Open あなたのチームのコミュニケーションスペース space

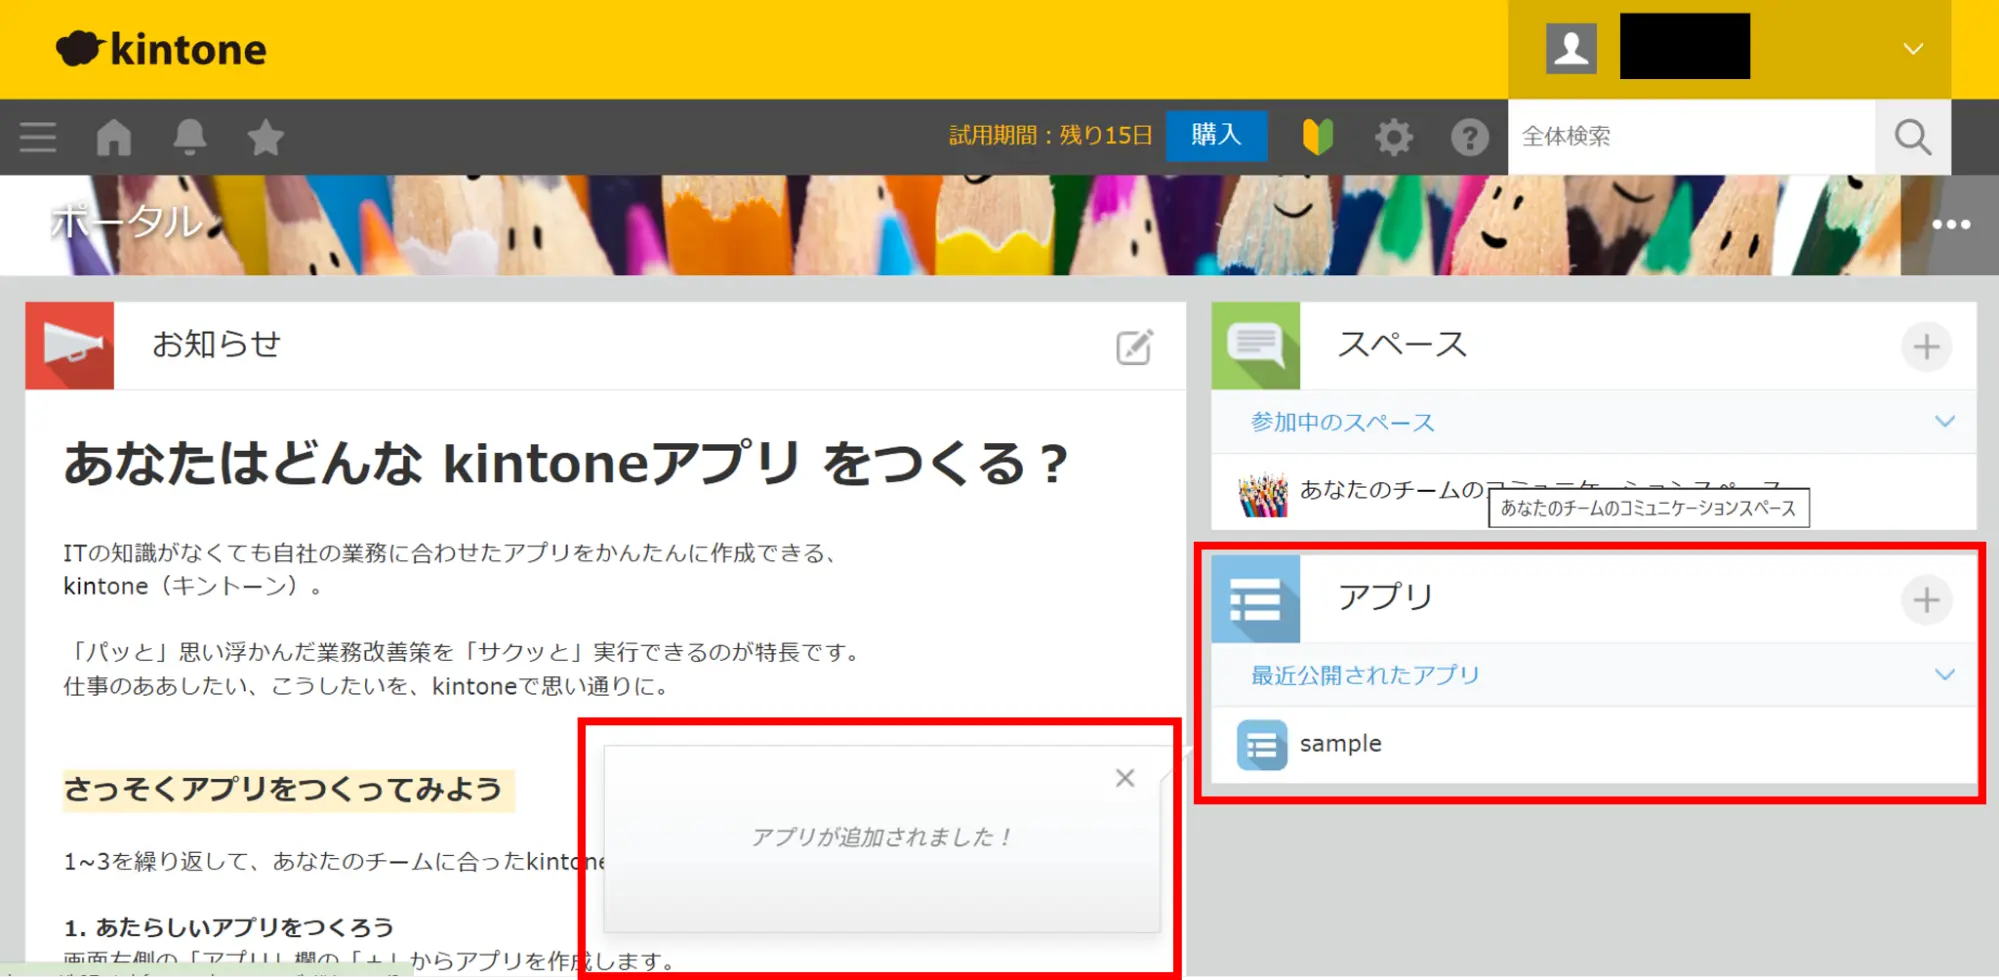1390,491
